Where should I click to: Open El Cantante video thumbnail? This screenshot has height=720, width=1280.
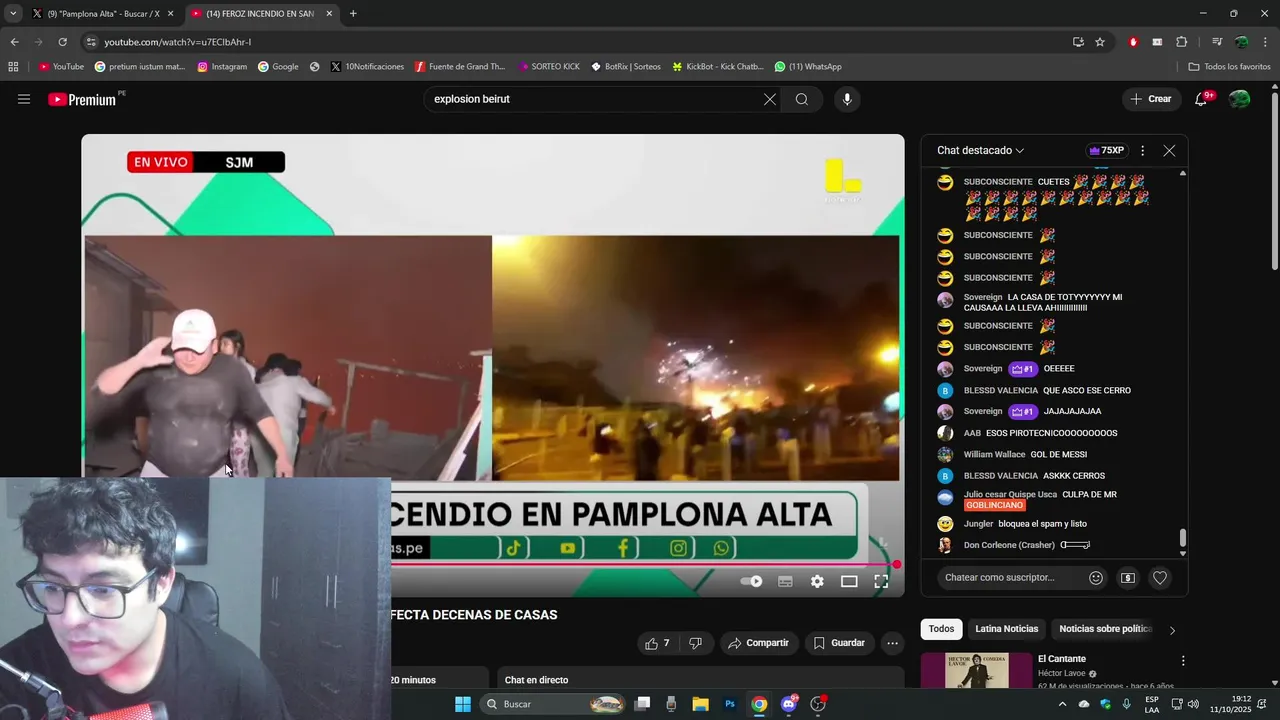[977, 670]
